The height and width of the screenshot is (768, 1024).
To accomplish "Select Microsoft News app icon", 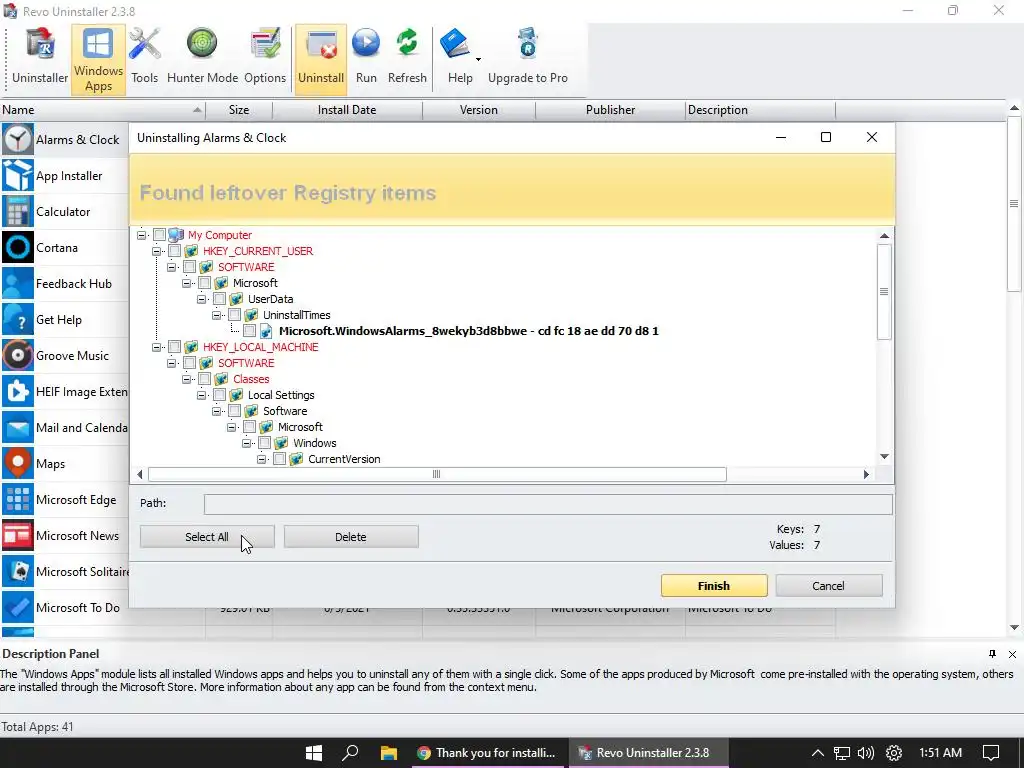I will tap(18, 535).
